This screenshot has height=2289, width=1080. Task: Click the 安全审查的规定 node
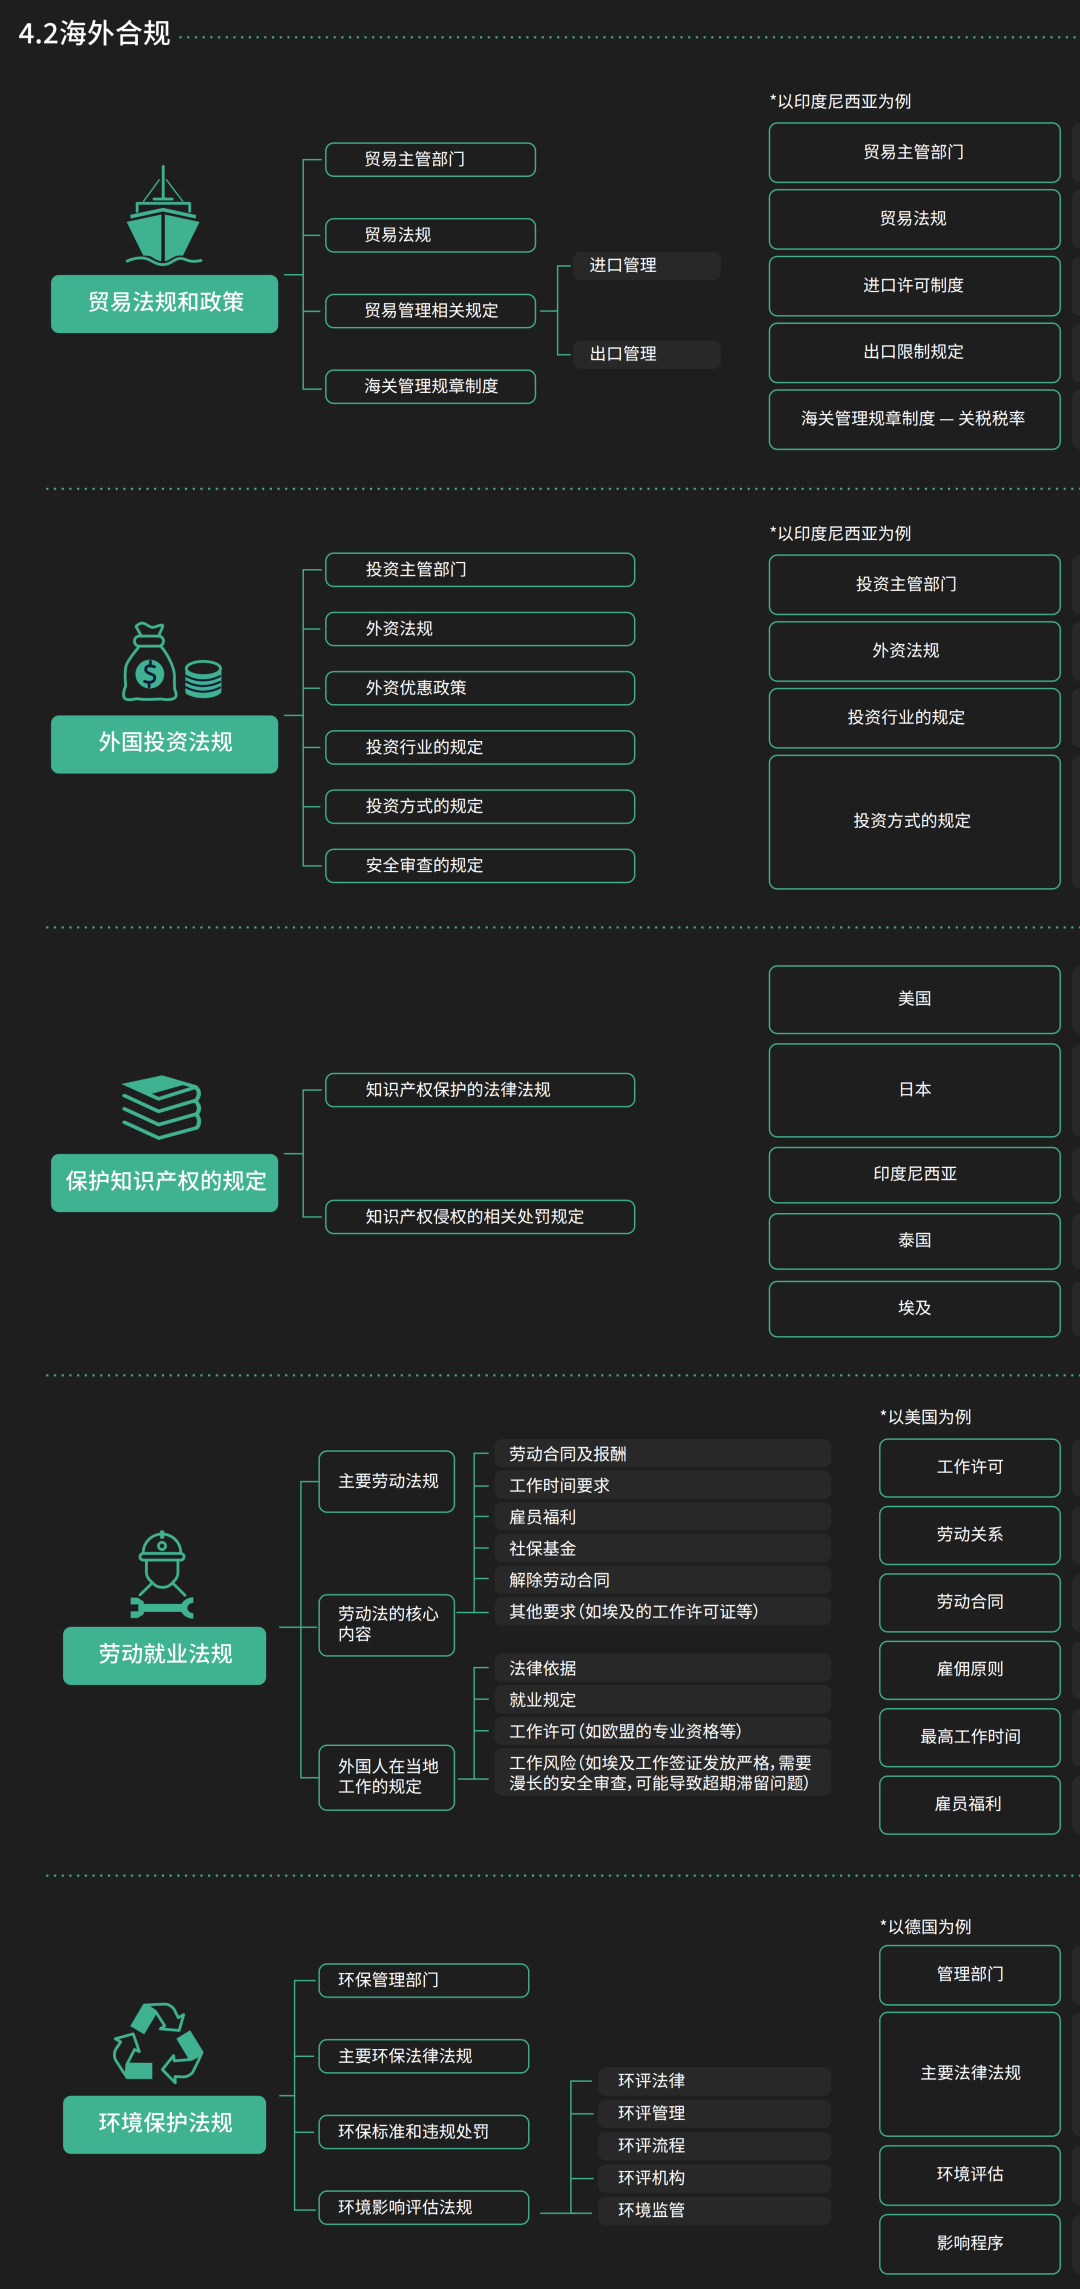click(x=480, y=866)
